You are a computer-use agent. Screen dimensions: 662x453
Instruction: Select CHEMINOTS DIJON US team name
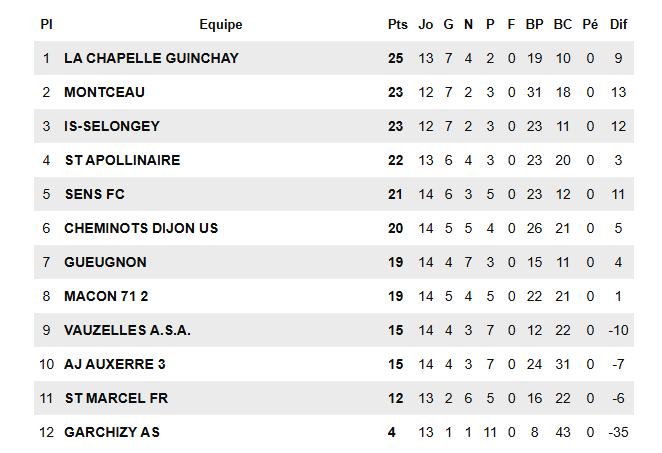coord(141,228)
